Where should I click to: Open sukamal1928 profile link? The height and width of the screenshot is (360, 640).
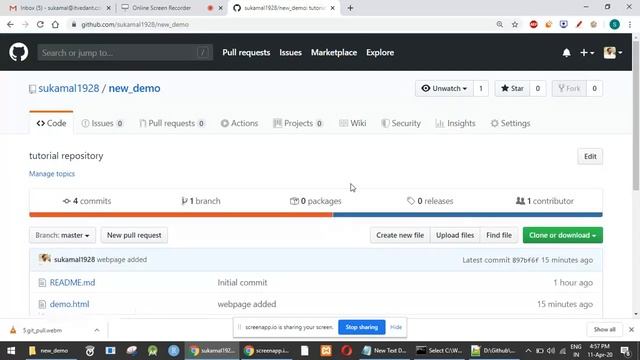click(x=69, y=88)
